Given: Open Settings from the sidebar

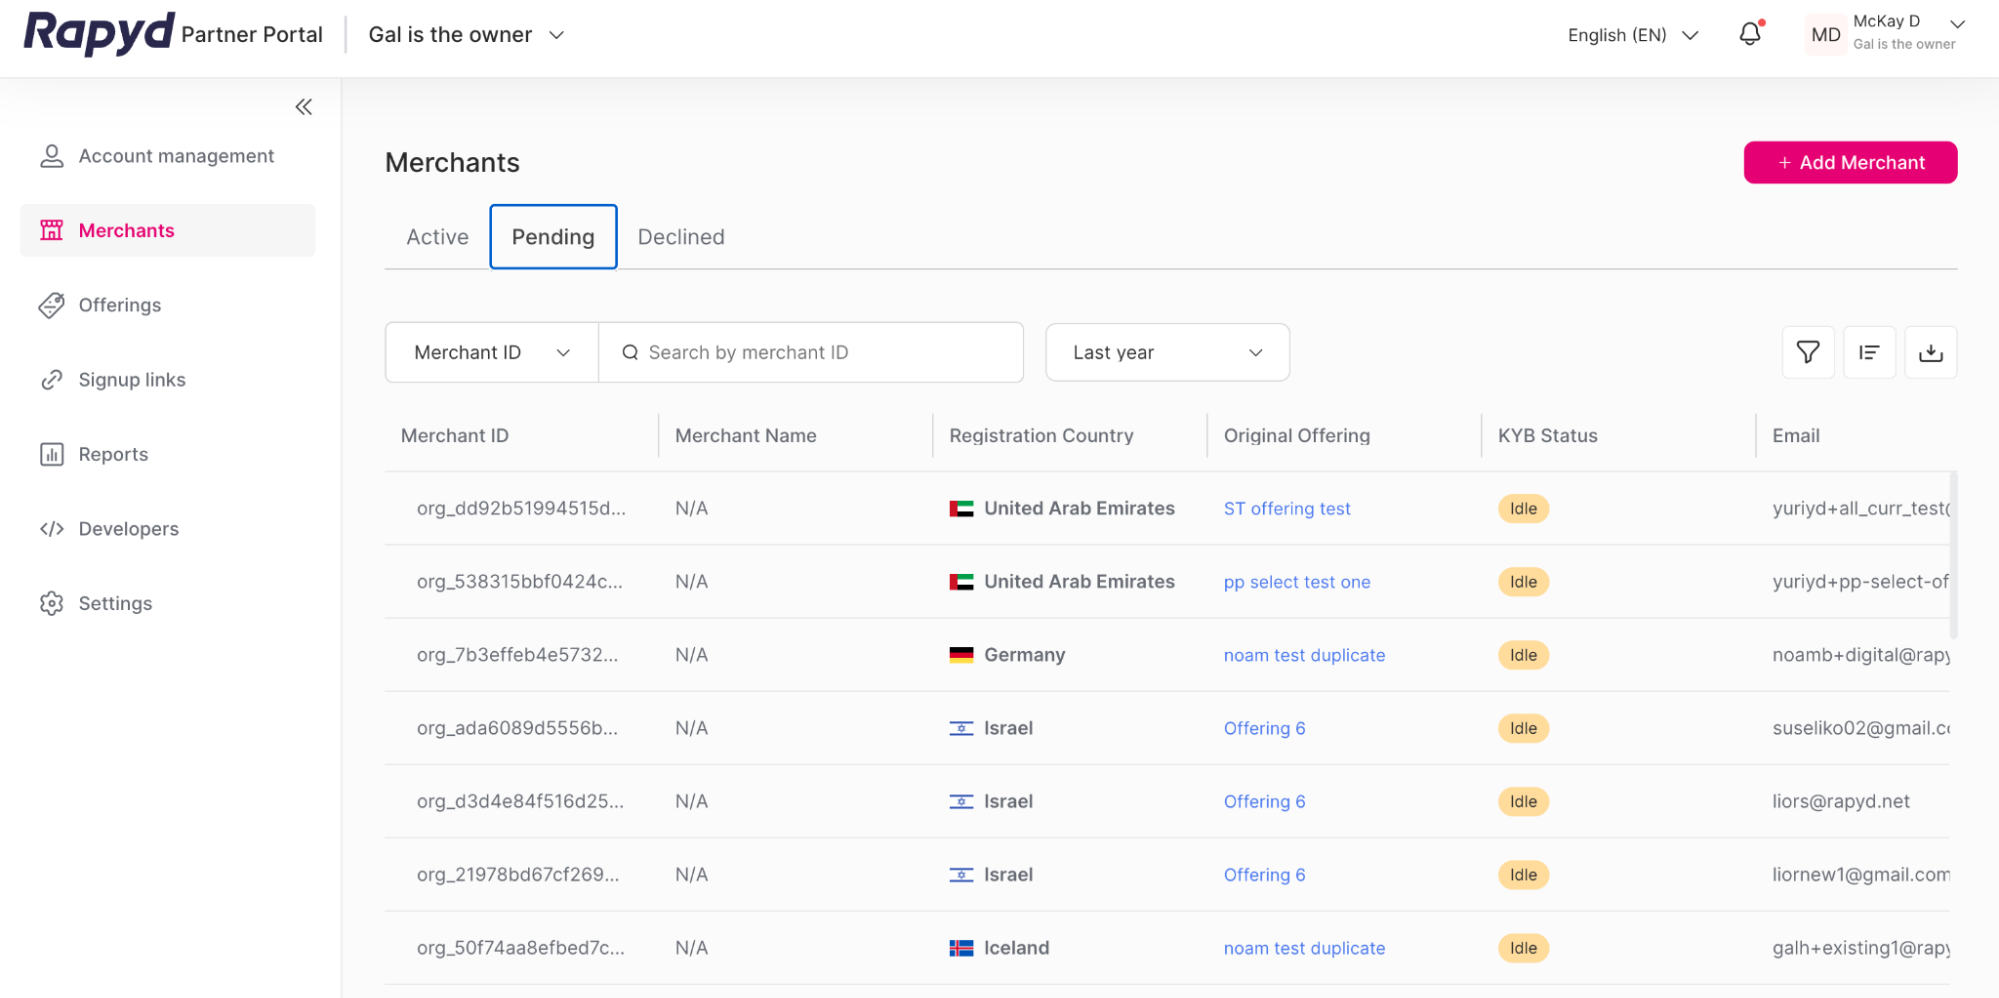Looking at the screenshot, I should (115, 603).
